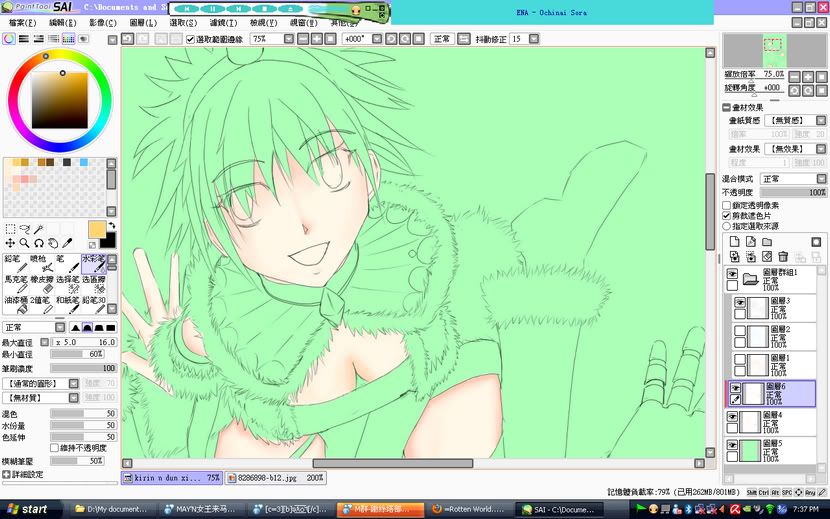This screenshot has width=830, height=519.
Task: Collapse the 畫材效果 section
Action: (727, 108)
